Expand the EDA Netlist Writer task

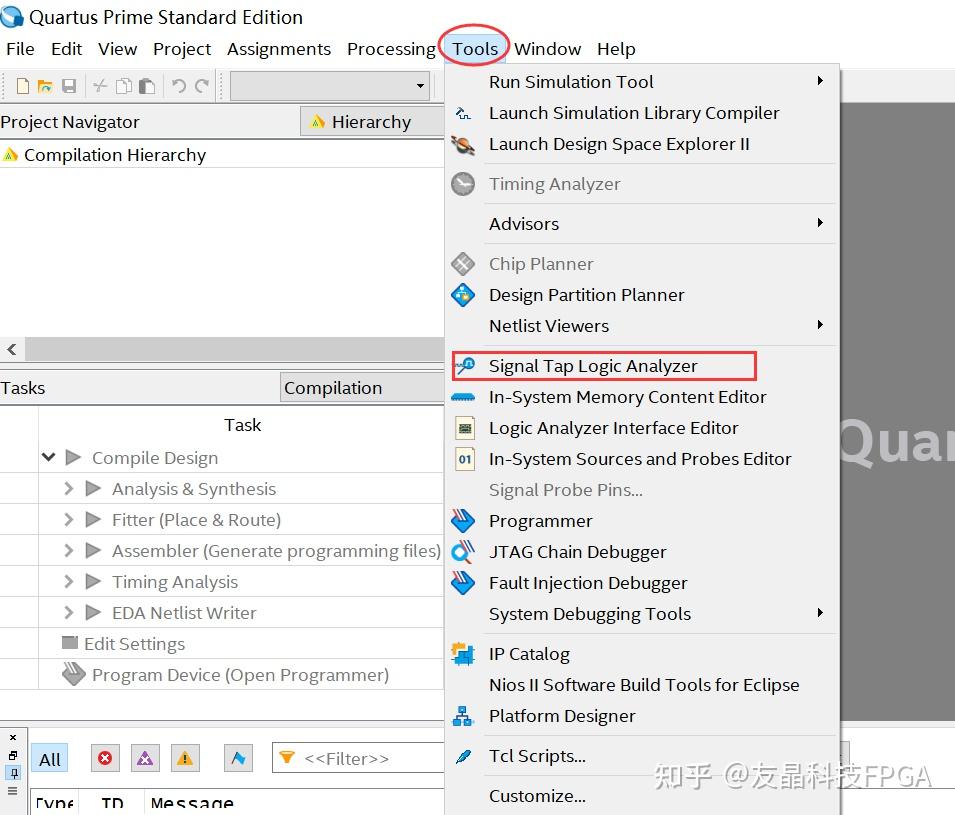coord(69,613)
